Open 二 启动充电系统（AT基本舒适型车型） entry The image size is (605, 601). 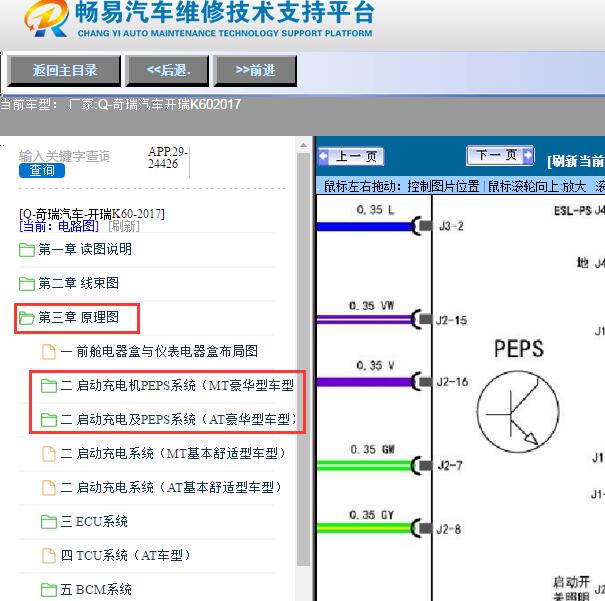tap(171, 487)
